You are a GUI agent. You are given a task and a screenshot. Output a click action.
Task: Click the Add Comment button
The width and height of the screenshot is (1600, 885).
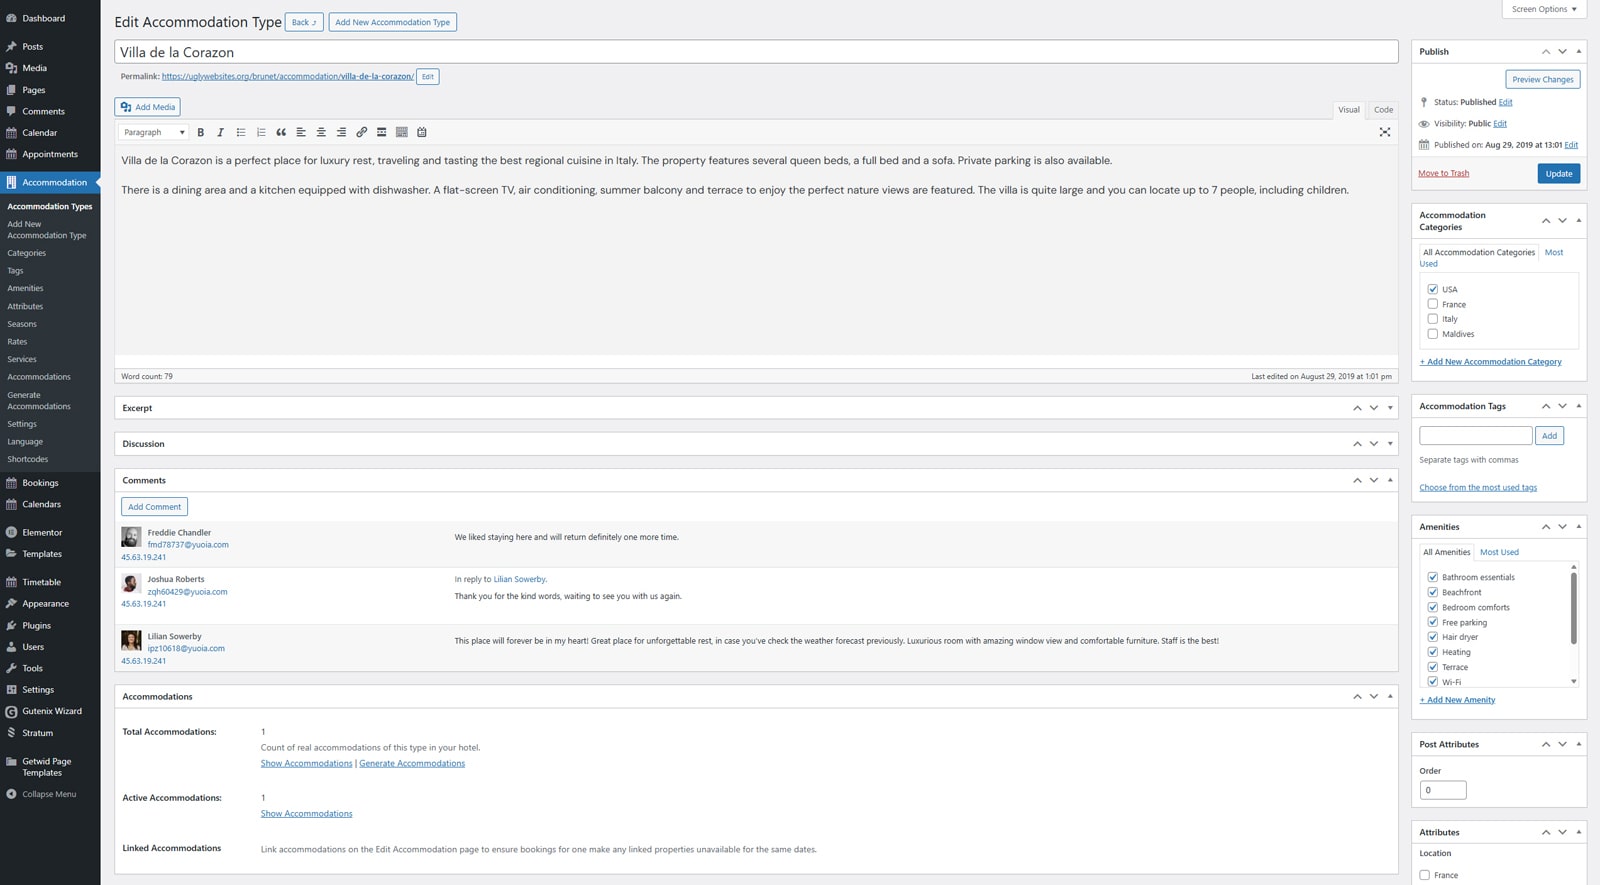click(155, 507)
